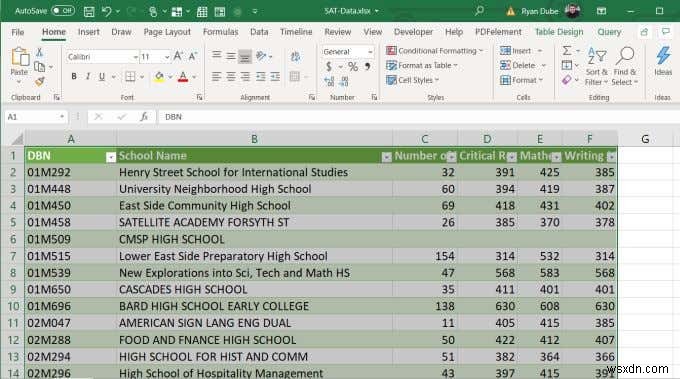Apply the Percent Style icon
680x379 pixels.
coord(353,66)
